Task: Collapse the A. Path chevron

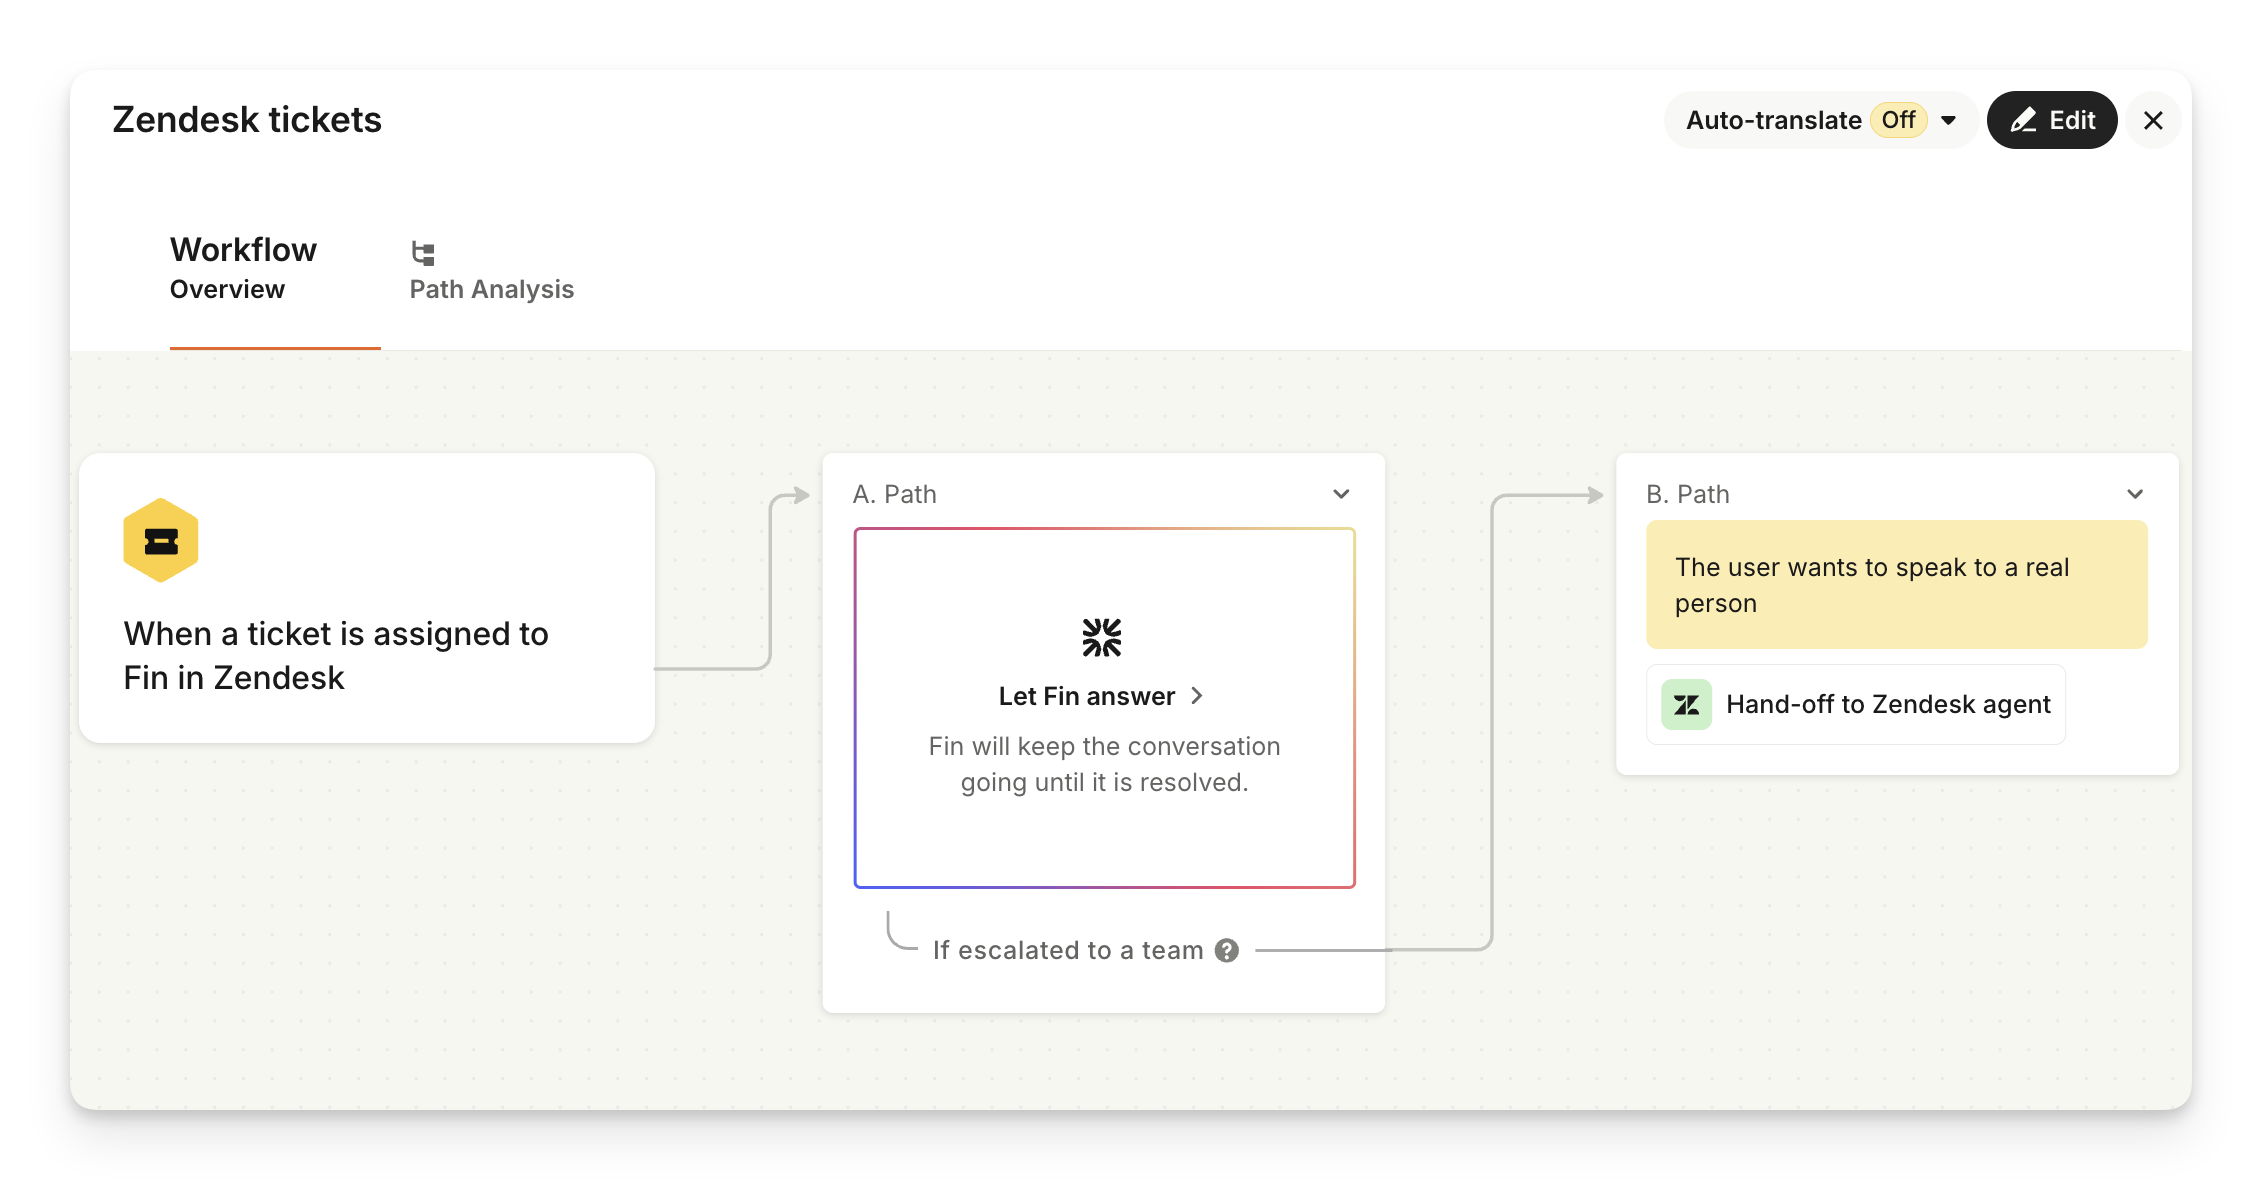Action: pyautogui.click(x=1341, y=494)
